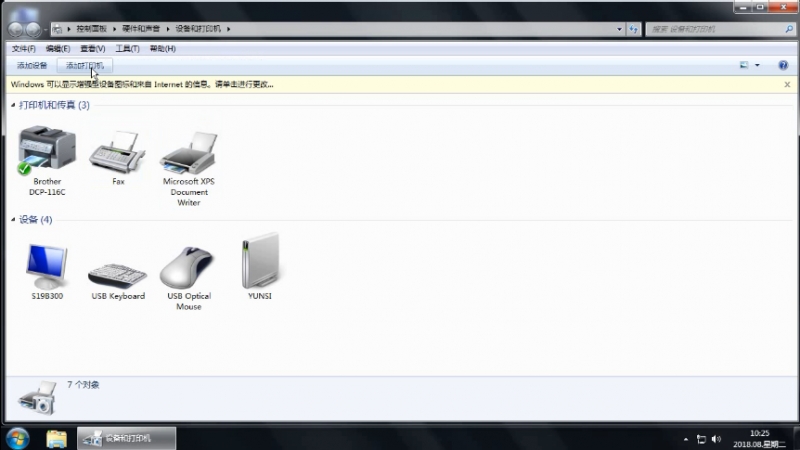Open the 工具(T) menu
The height and width of the screenshot is (450, 800).
[127, 48]
